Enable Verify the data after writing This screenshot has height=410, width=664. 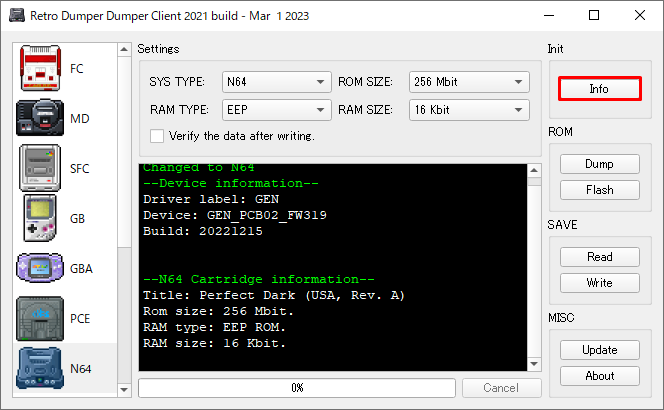coord(157,136)
